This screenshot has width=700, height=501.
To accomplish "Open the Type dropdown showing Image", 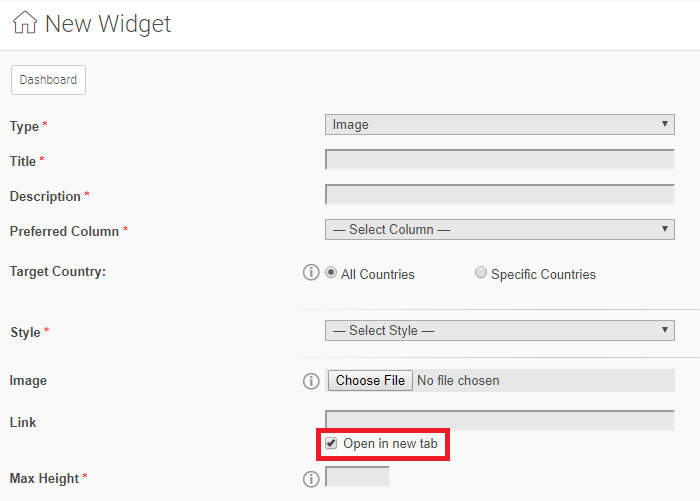I will pyautogui.click(x=500, y=124).
